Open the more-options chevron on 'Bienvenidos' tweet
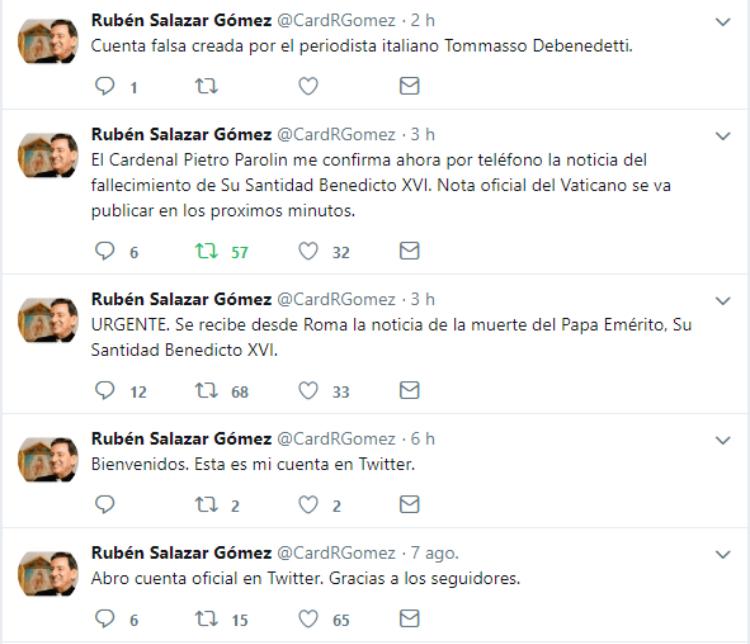Screen dimensions: 750x644 (723, 439)
